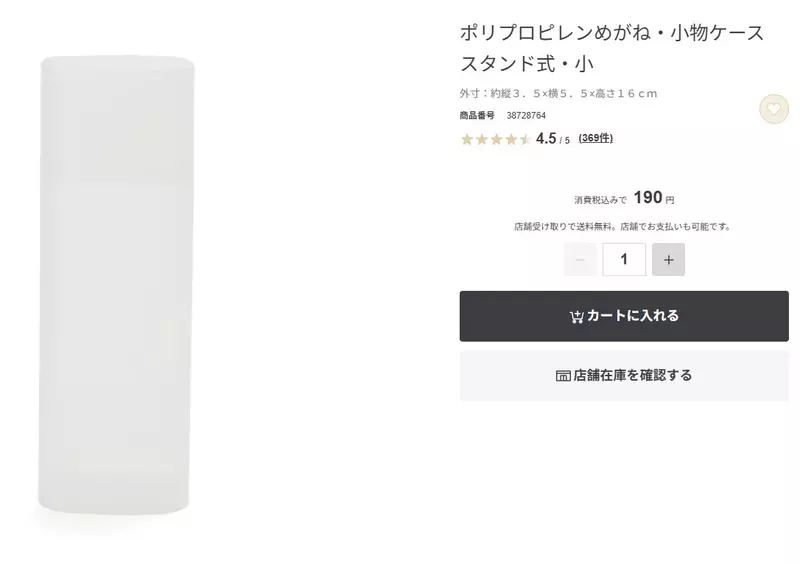Viewport: 800px width, 564px height.
Task: Decrease quantity with the minus button
Action: coord(580,260)
